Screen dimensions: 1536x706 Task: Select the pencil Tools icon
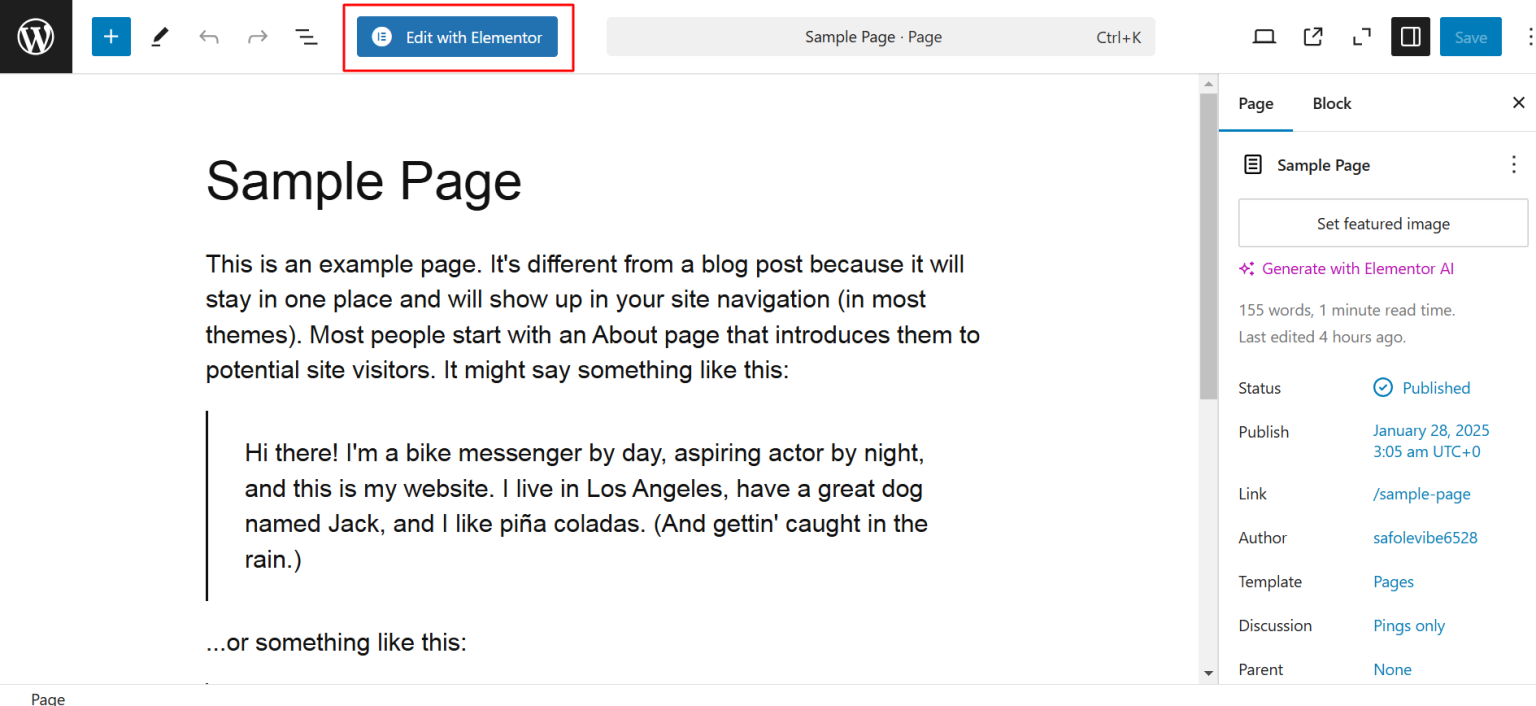(160, 37)
